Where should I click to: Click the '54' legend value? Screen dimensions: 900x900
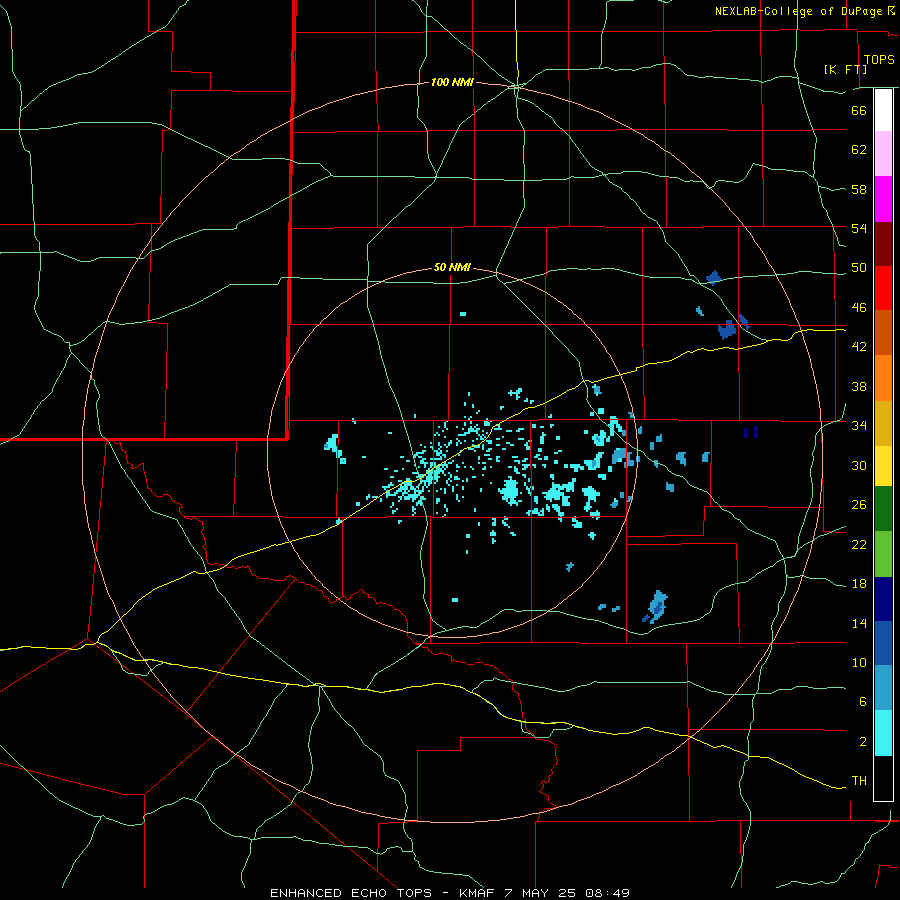click(x=859, y=228)
